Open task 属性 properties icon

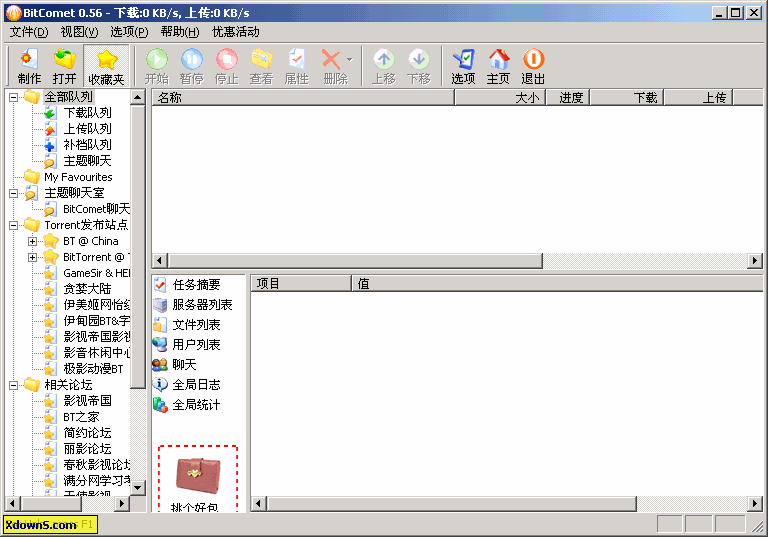point(296,66)
